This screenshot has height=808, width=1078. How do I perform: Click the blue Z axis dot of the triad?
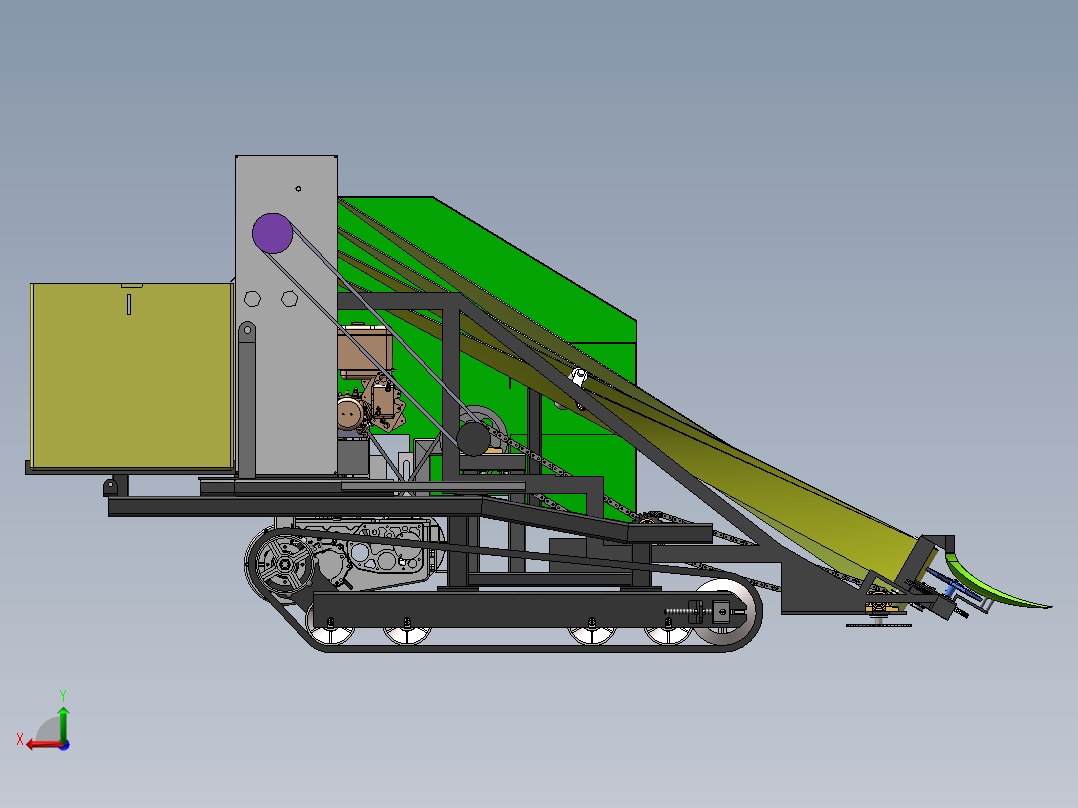point(65,745)
